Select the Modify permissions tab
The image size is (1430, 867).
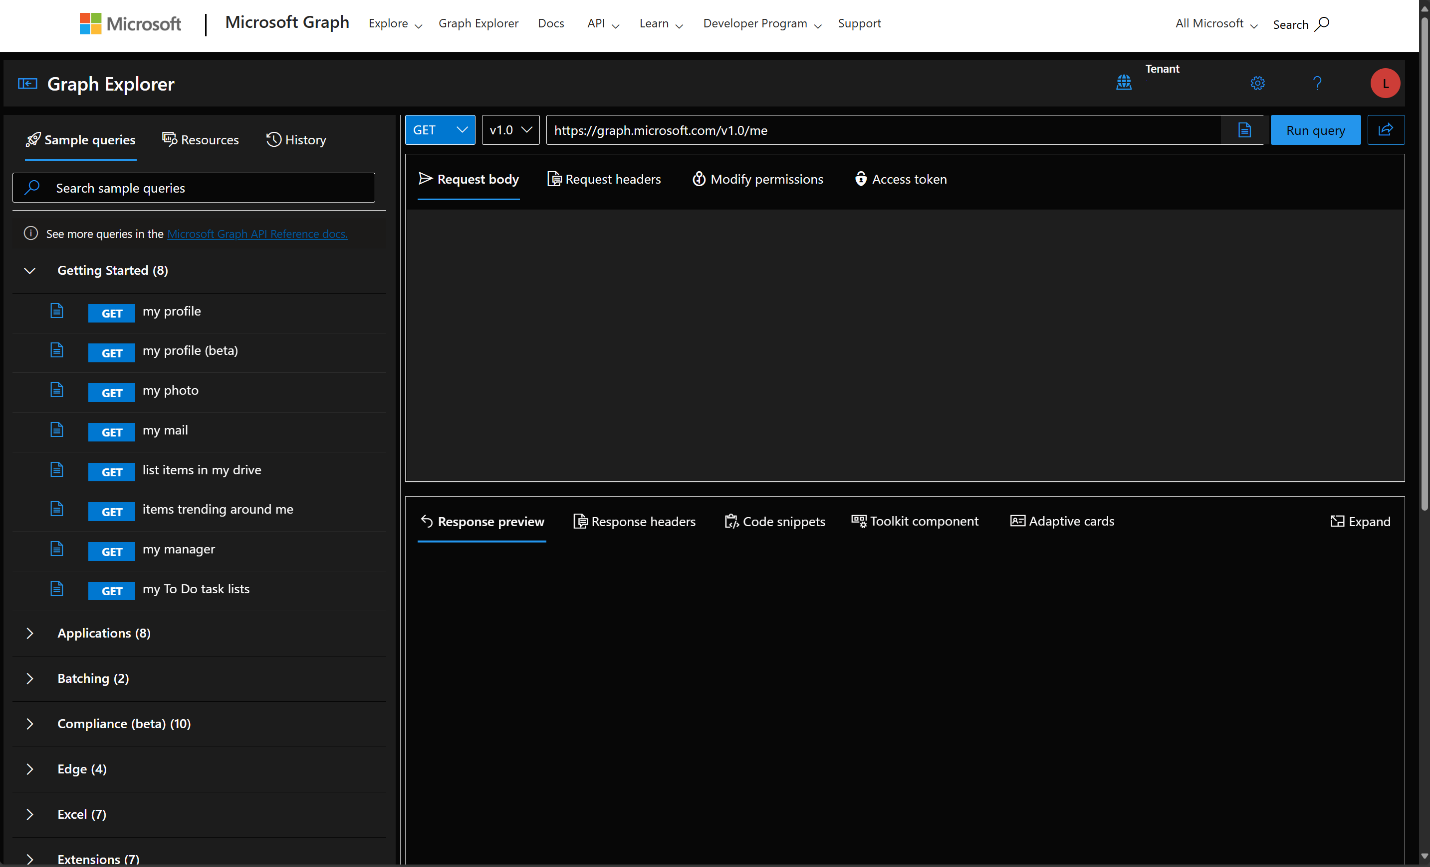point(757,179)
